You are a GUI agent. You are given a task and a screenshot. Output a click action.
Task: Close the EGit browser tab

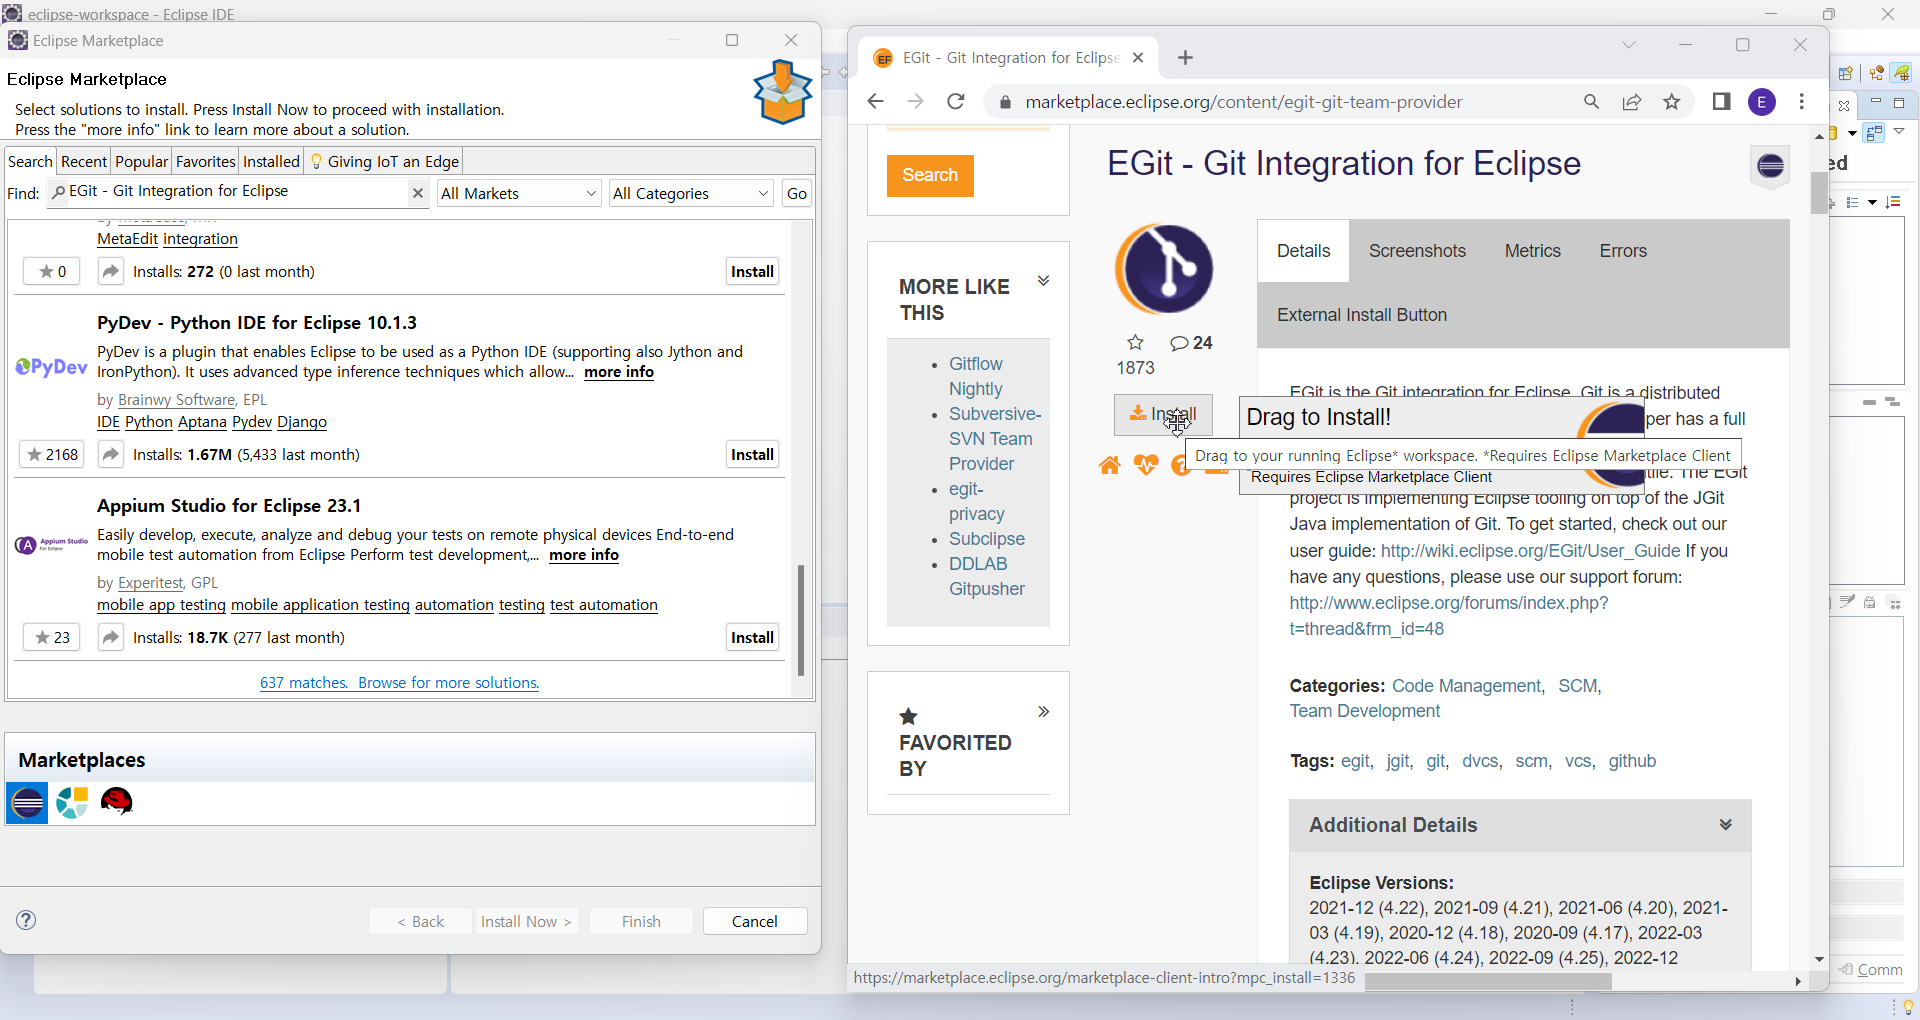1138,58
